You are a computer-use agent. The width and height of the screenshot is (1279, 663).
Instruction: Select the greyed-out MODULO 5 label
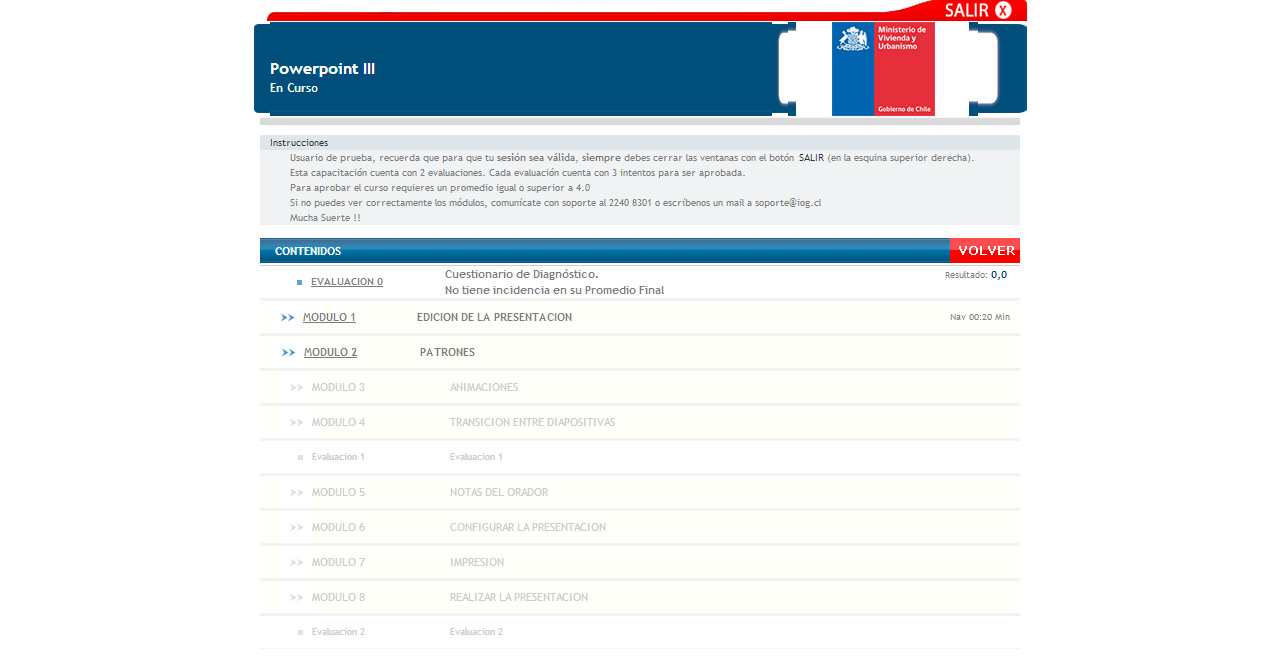click(338, 492)
